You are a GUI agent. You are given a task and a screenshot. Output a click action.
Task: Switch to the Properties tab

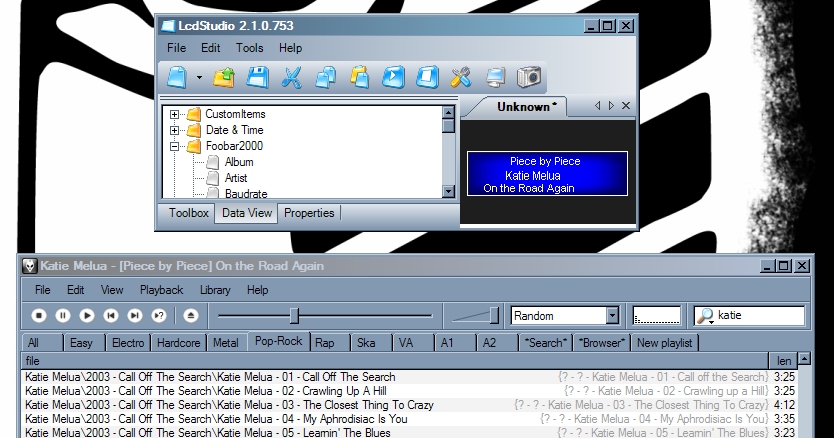coord(309,213)
